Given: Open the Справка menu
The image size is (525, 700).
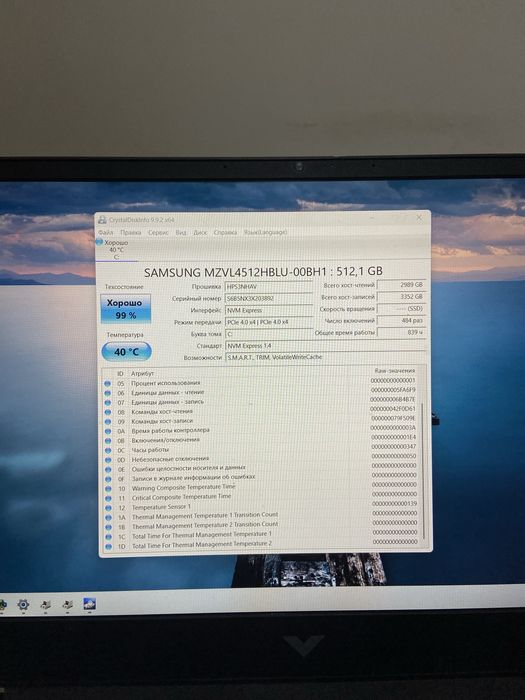Looking at the screenshot, I should click(225, 233).
